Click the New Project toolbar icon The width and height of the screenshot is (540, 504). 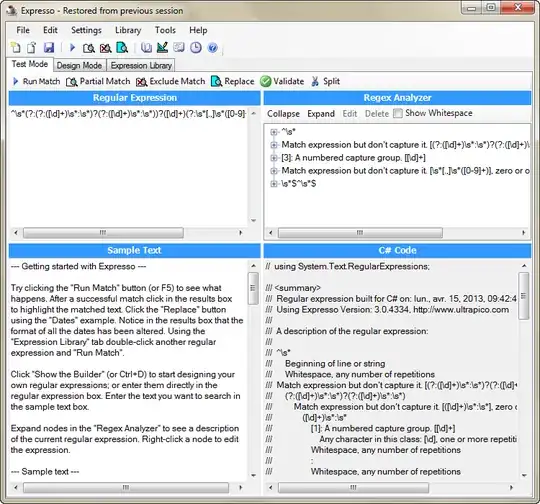point(16,48)
